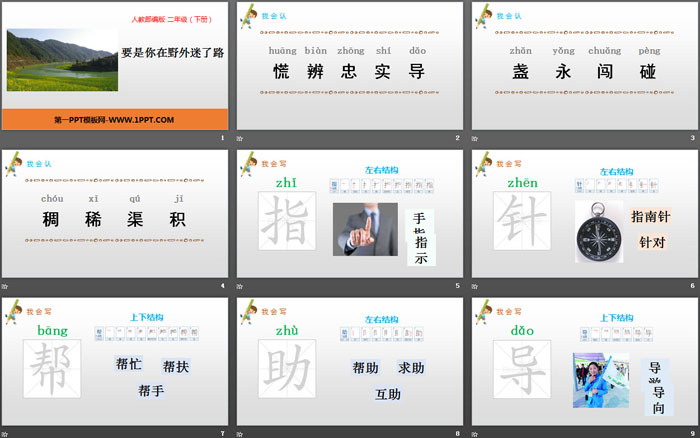700x438 pixels.
Task: Select slide 6 thumbnail showing character 针
Action: (x=585, y=213)
